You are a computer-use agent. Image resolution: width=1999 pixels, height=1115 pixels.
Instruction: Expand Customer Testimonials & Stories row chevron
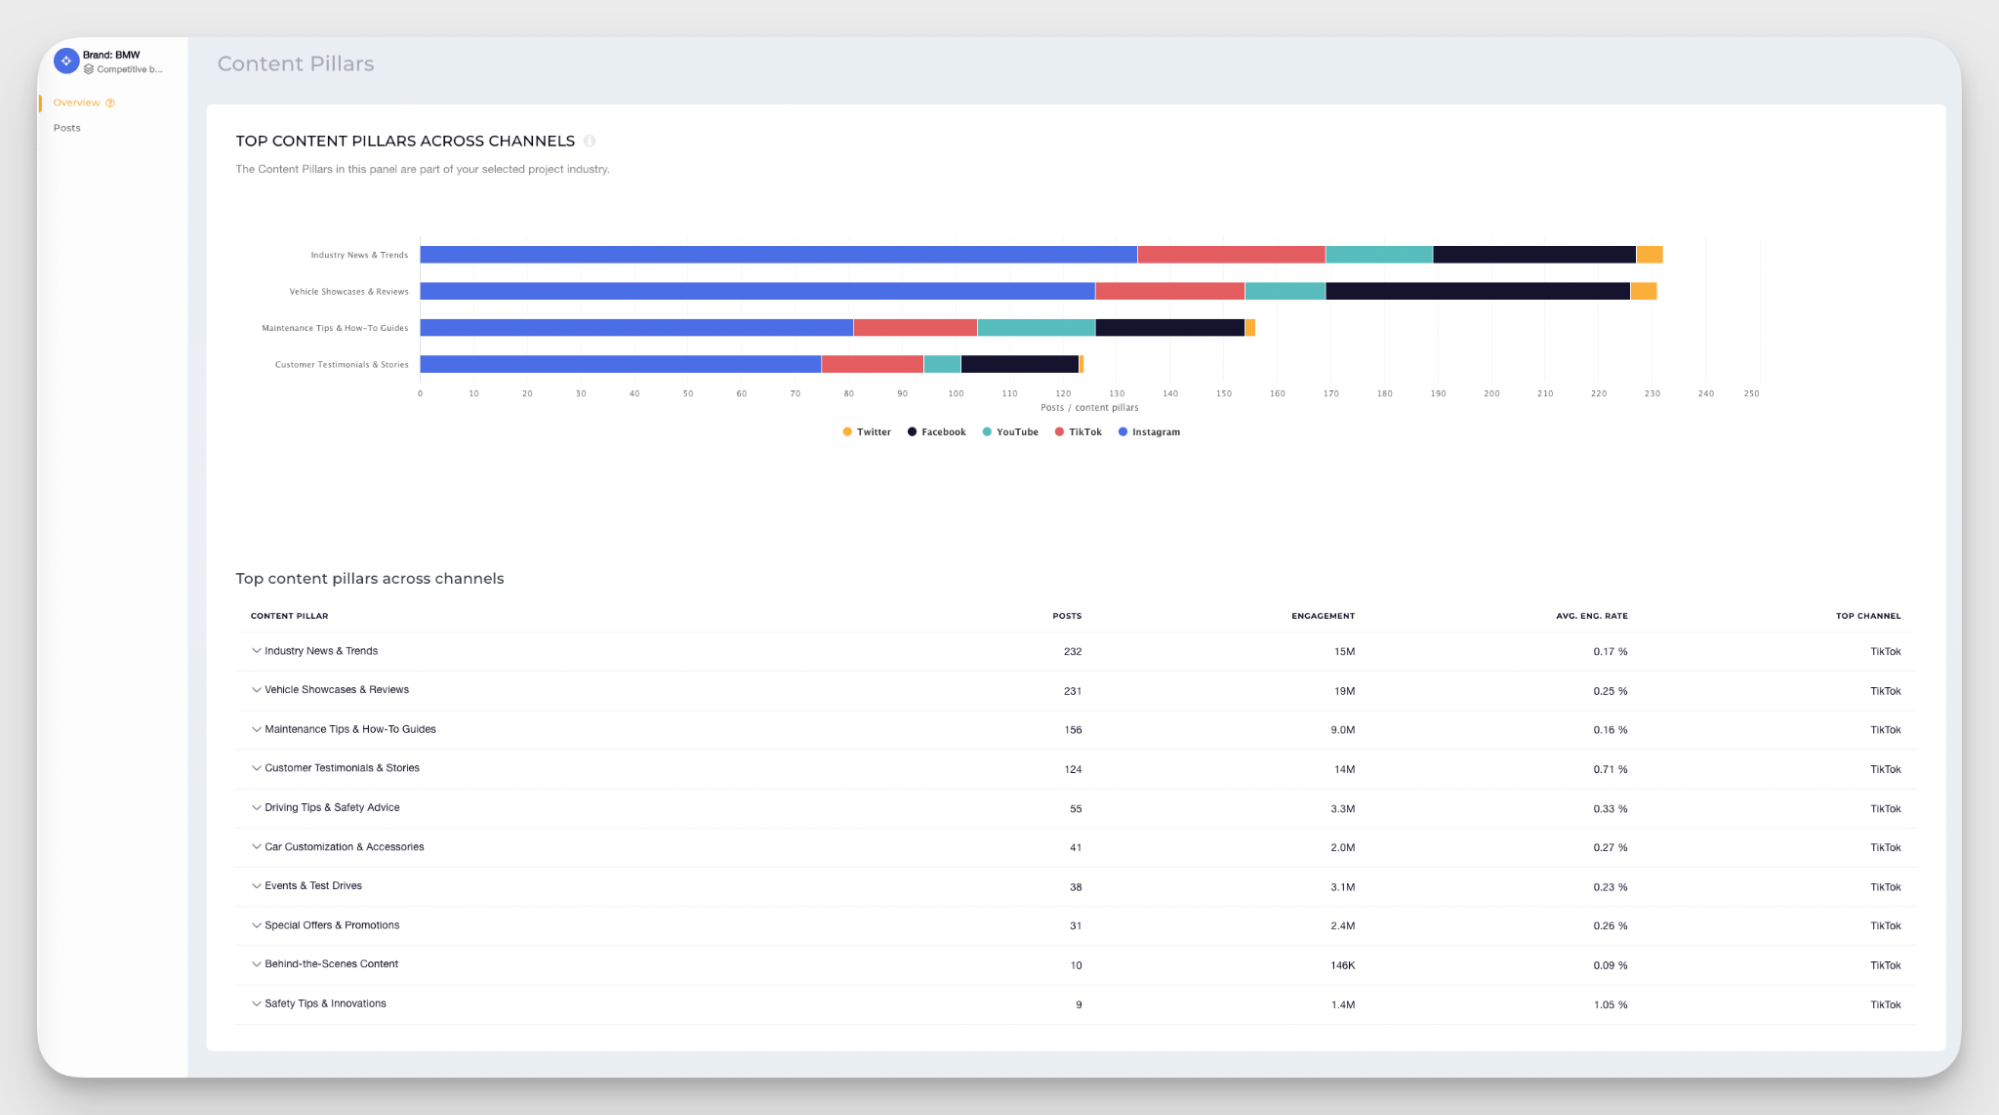[256, 768]
